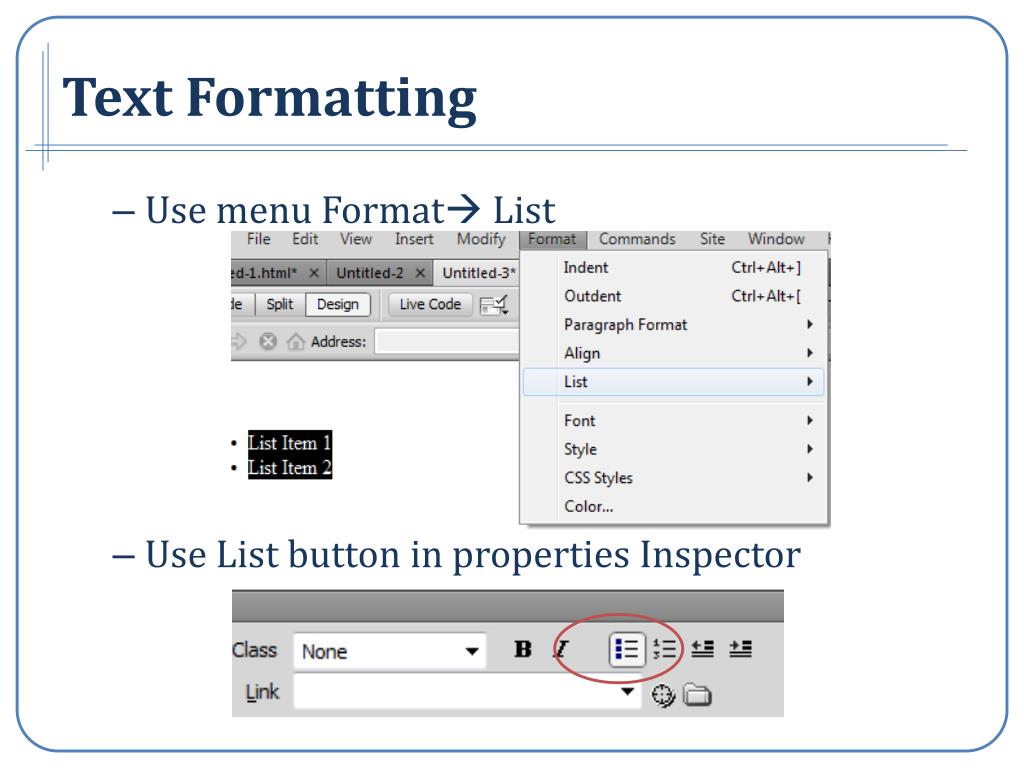Click the Live Code button
This screenshot has width=1024, height=768.
430,304
